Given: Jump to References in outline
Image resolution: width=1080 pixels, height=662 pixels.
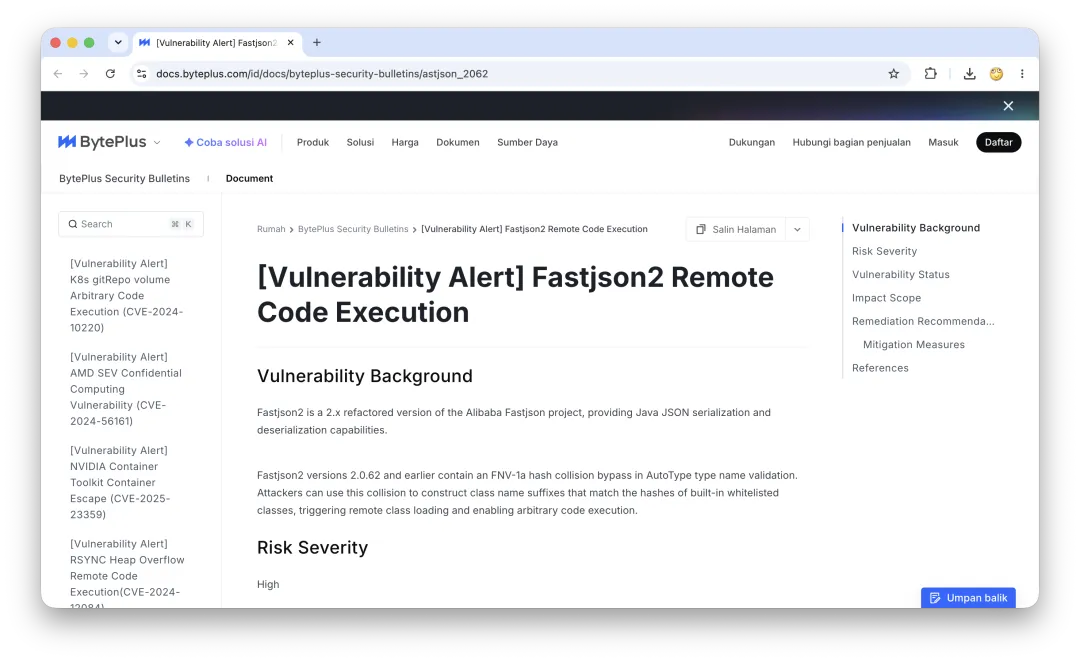Looking at the screenshot, I should (880, 369).
